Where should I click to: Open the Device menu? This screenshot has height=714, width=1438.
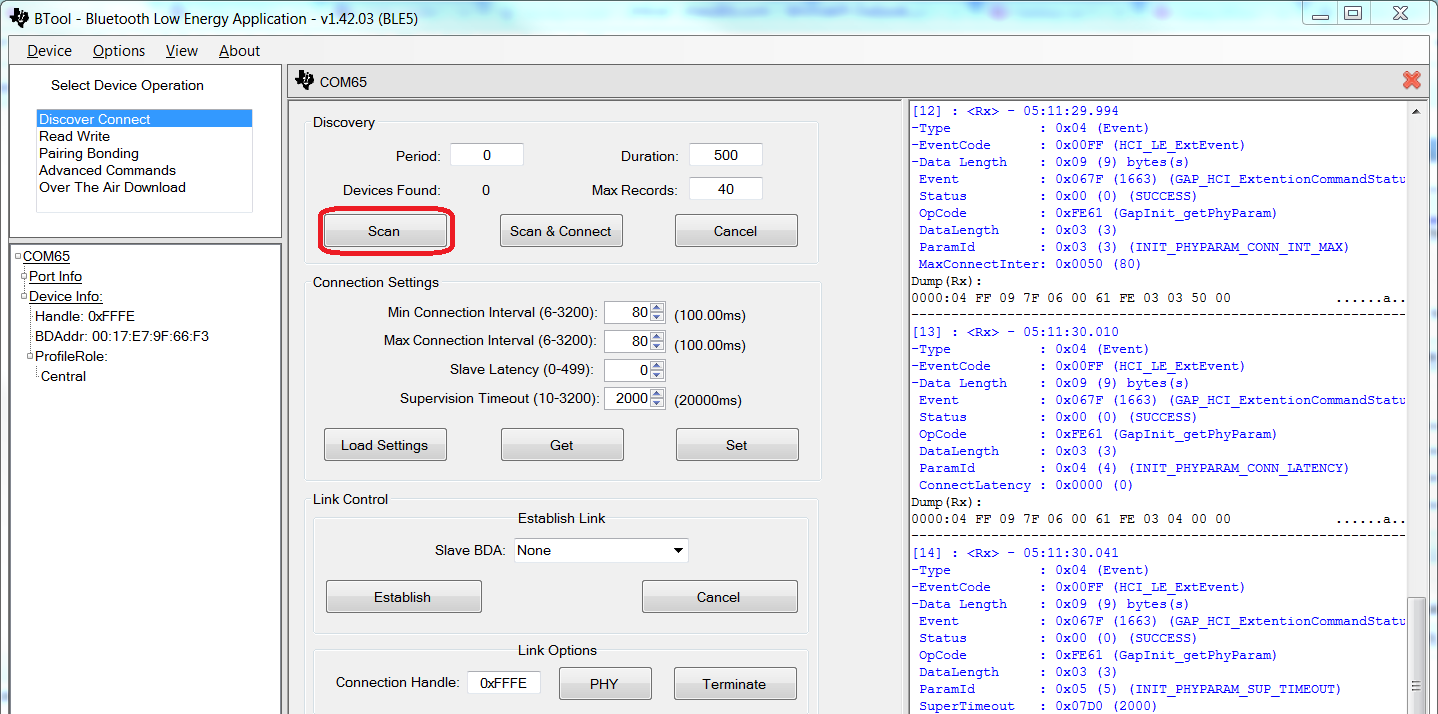[x=49, y=51]
